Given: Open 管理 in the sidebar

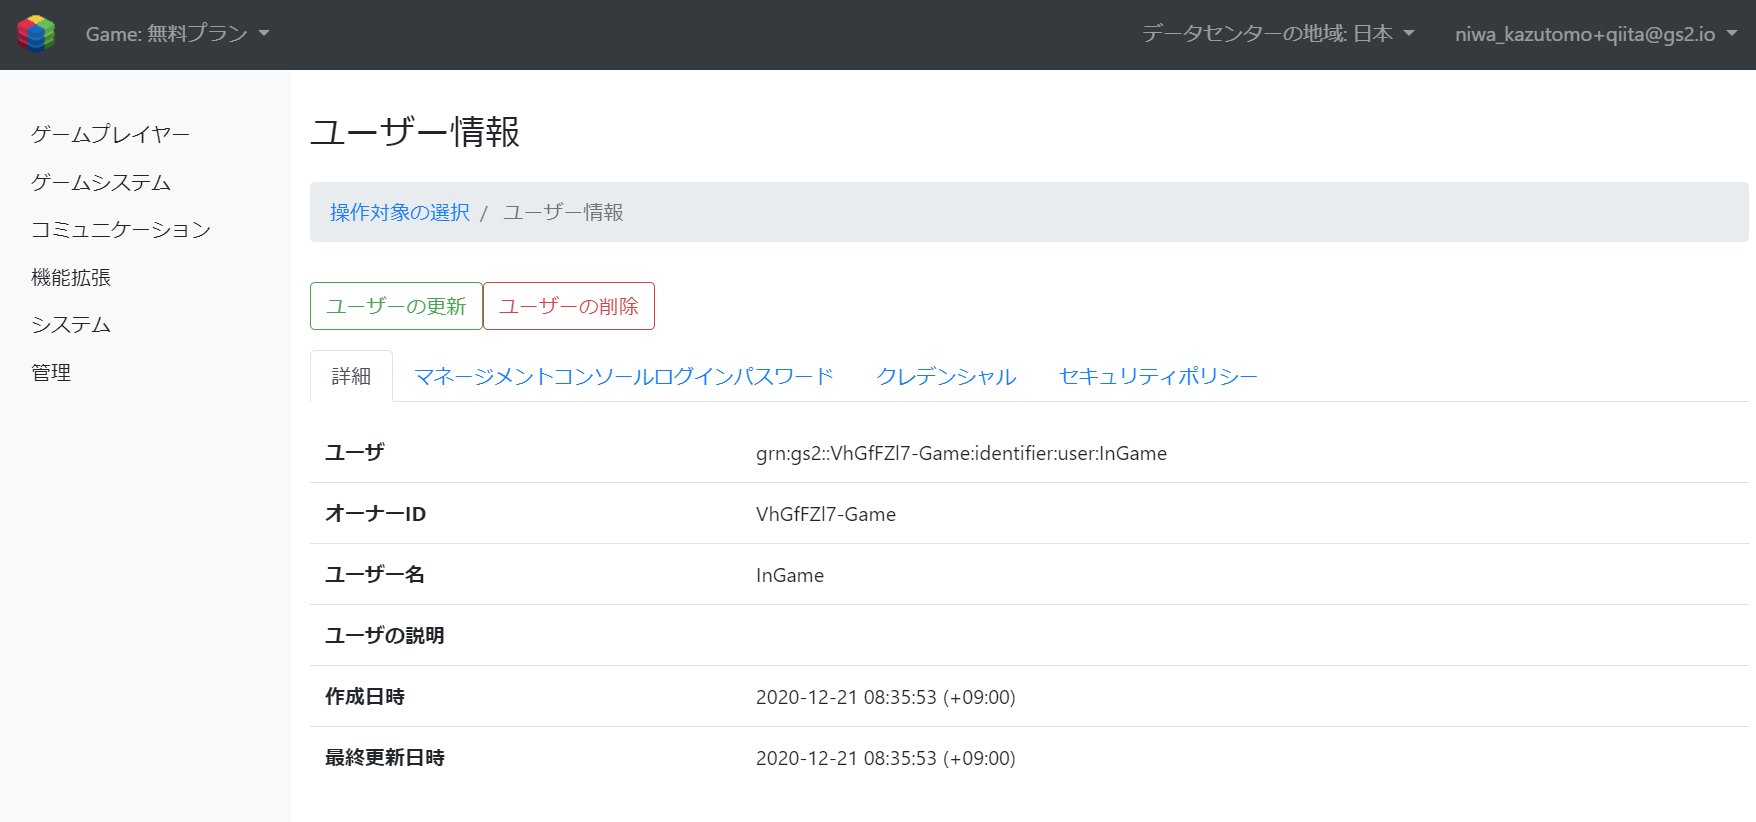Looking at the screenshot, I should 51,372.
